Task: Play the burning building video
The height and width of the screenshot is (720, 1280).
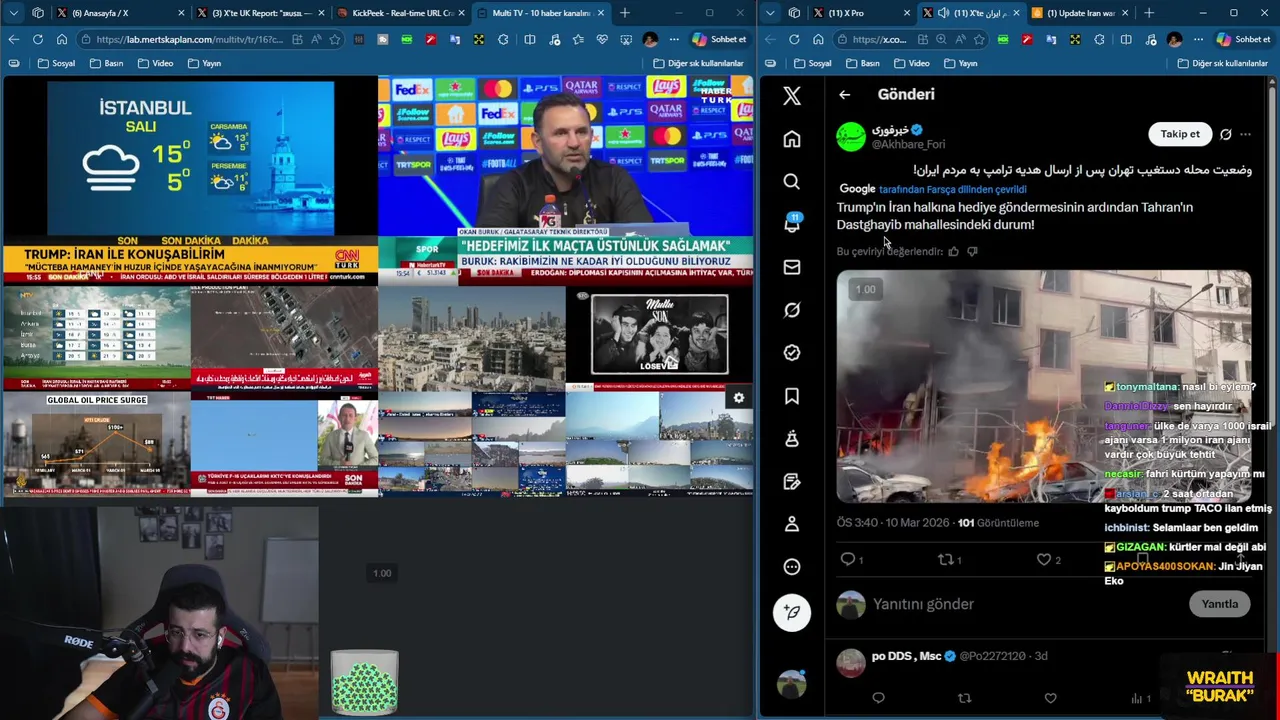Action: (x=1043, y=386)
